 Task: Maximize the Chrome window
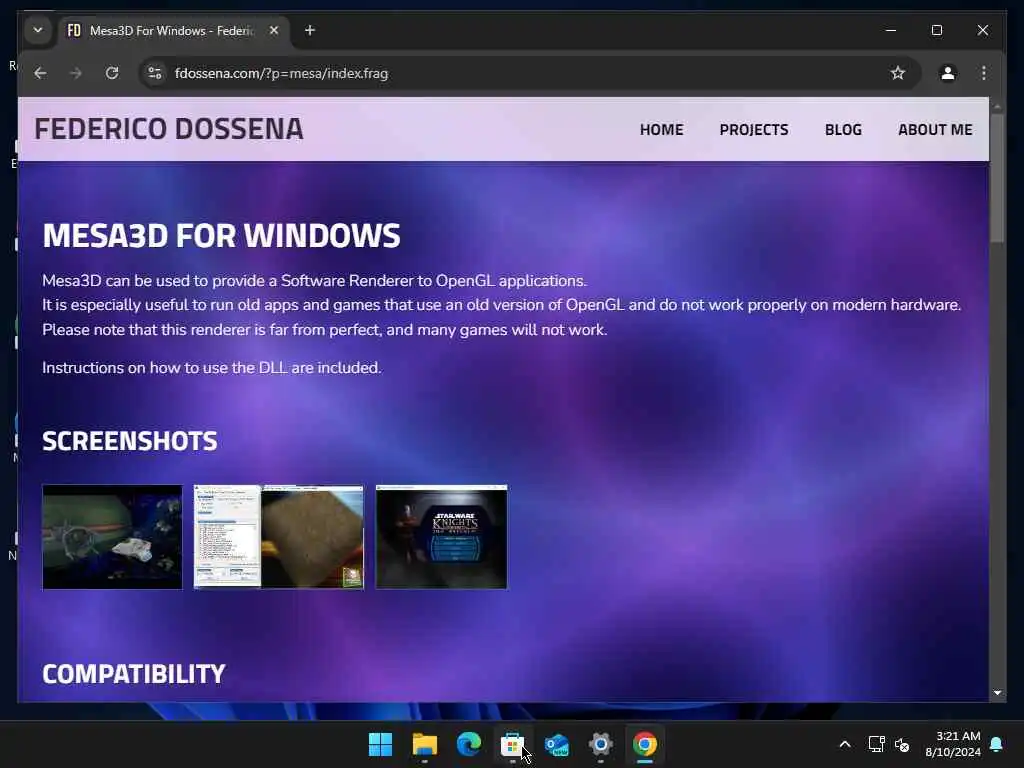[936, 30]
